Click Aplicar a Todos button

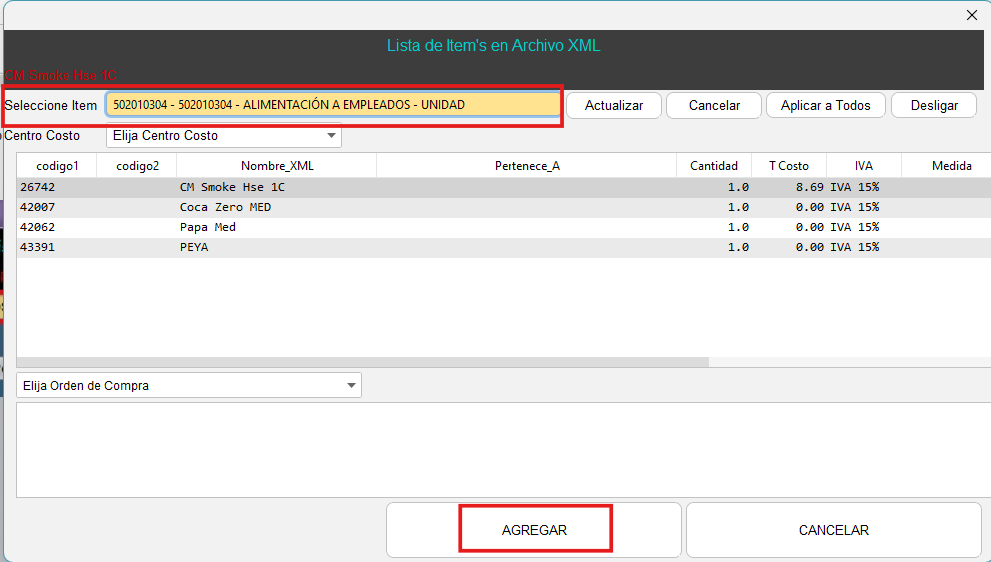[x=825, y=105]
